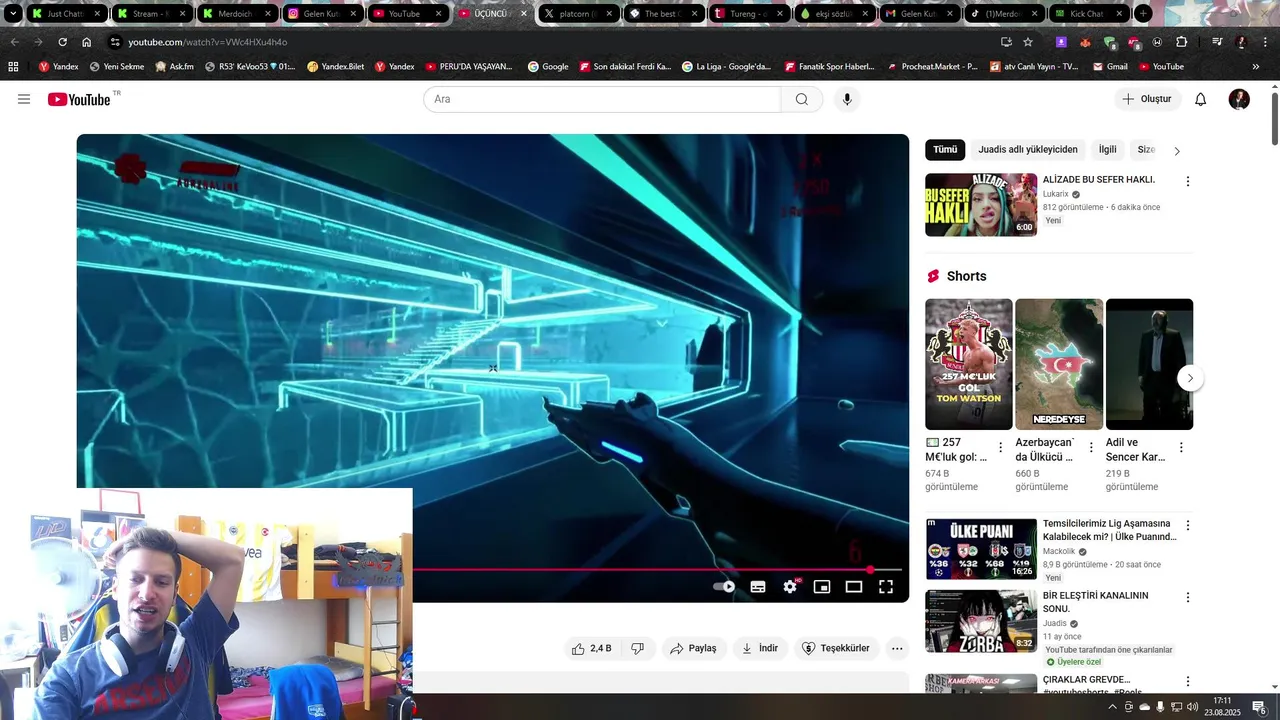Click the search magnifier button
This screenshot has width=1280, height=720.
tap(802, 99)
